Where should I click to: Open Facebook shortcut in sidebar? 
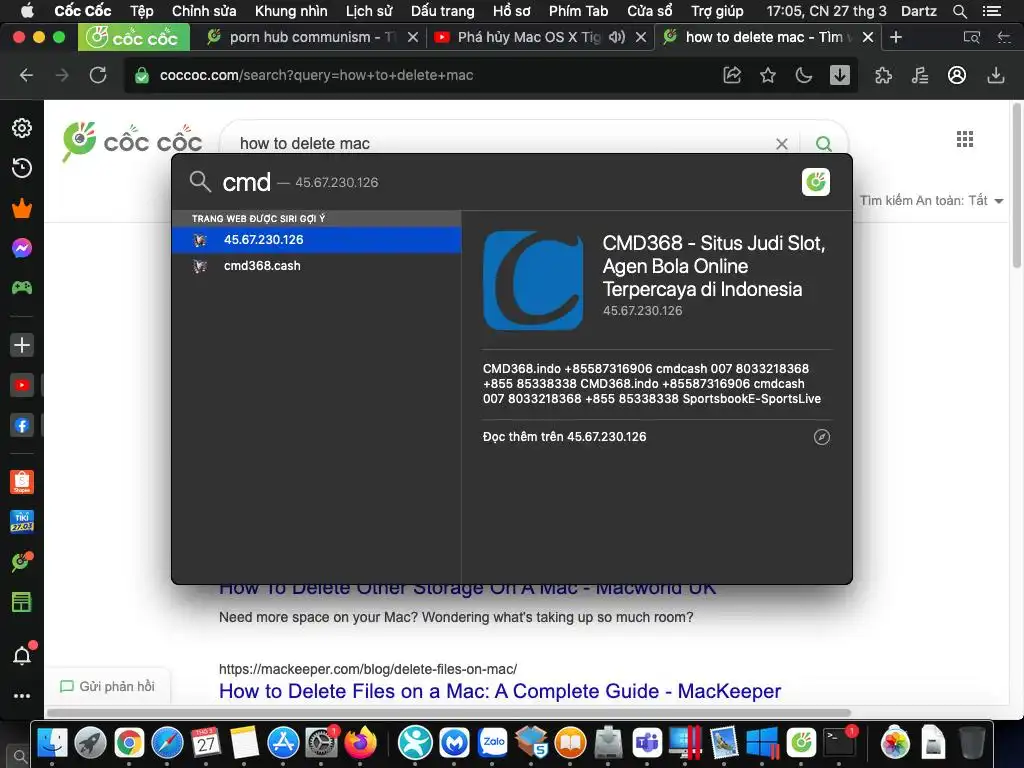click(x=22, y=426)
